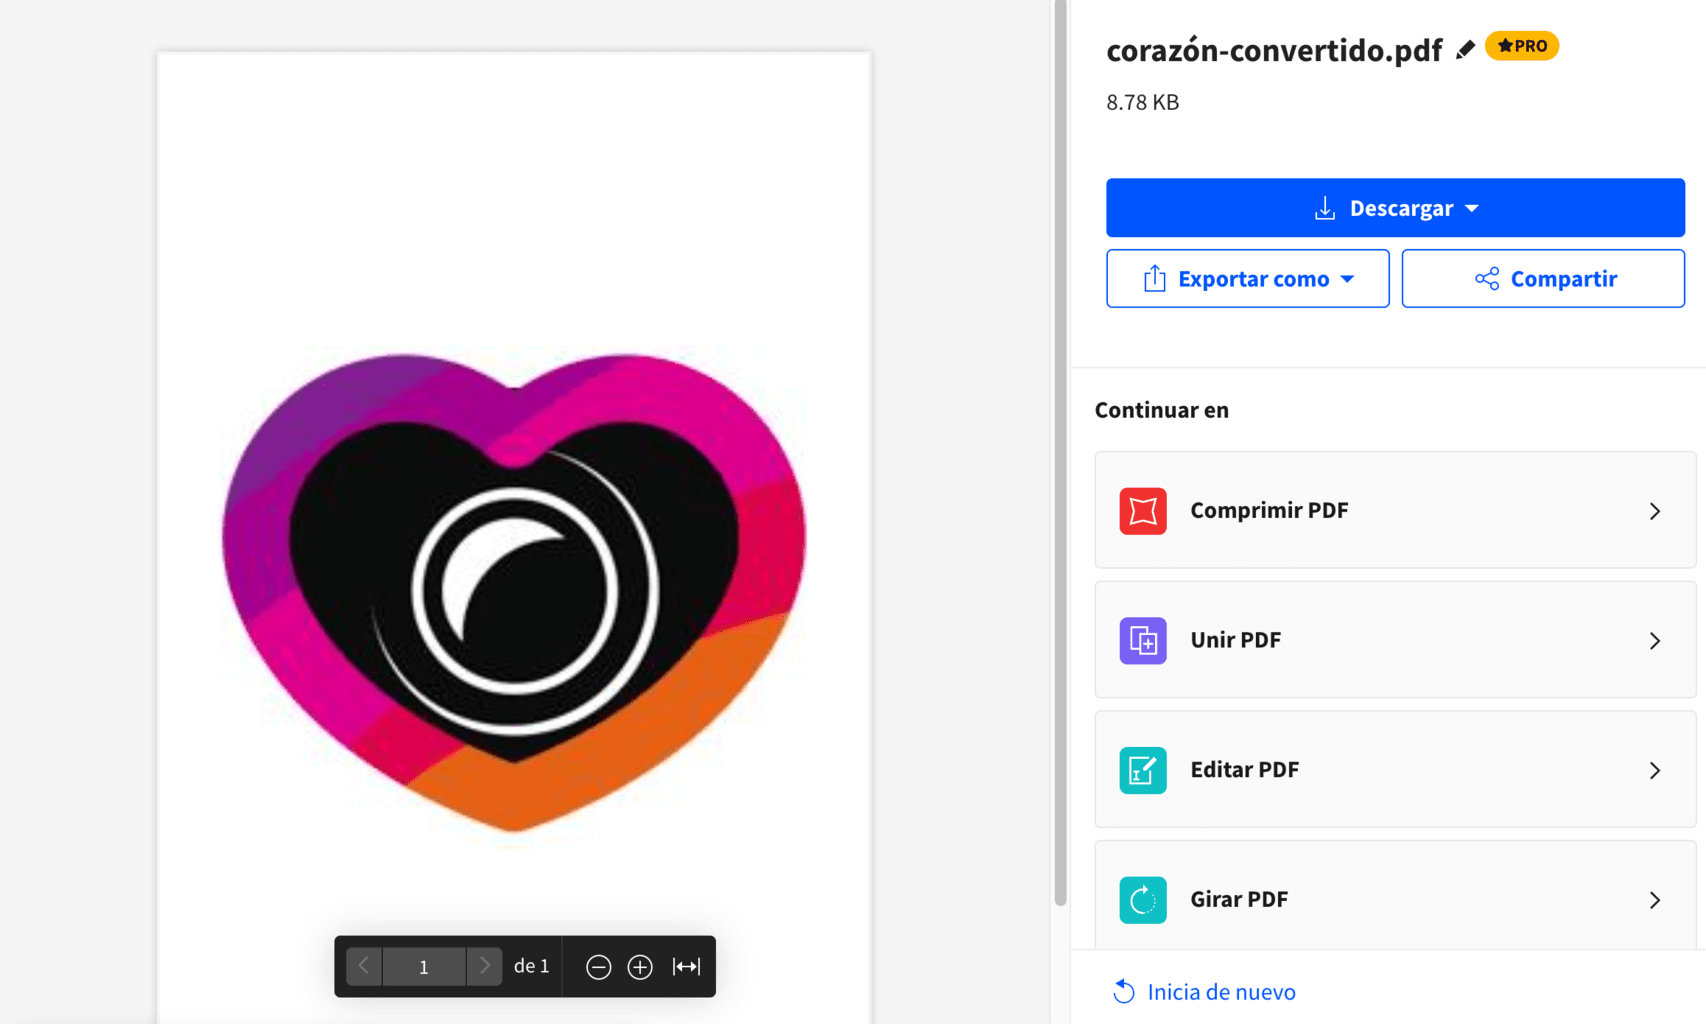1706x1024 pixels.
Task: Zoom out with the minus icon
Action: coord(598,966)
